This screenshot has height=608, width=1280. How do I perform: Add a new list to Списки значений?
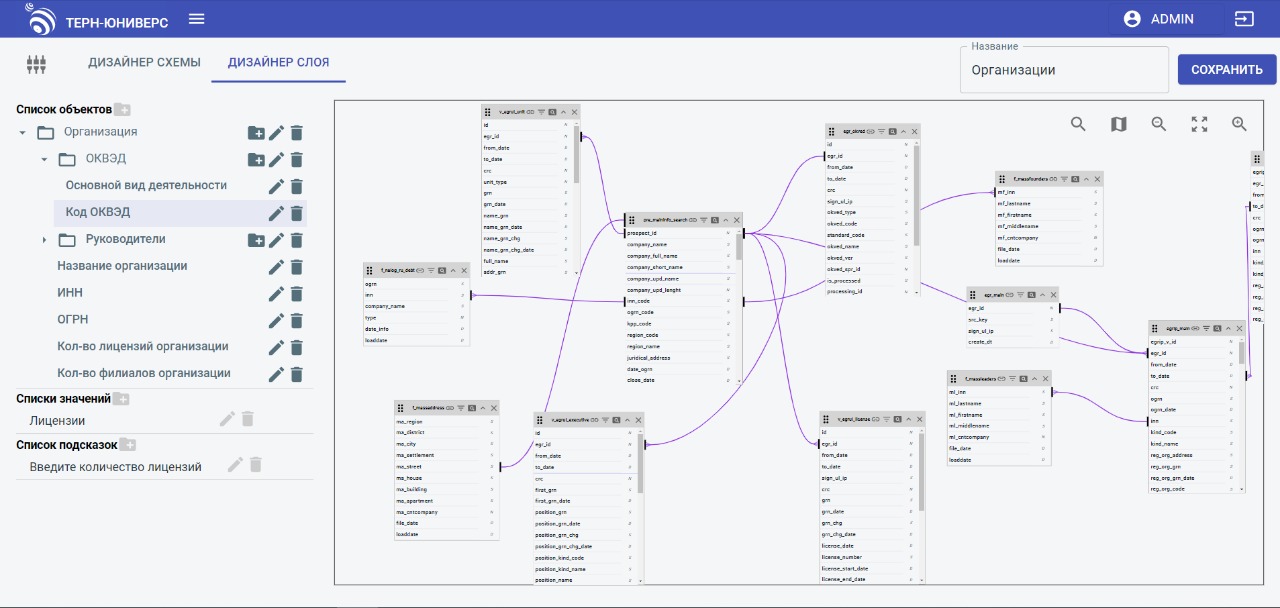121,399
